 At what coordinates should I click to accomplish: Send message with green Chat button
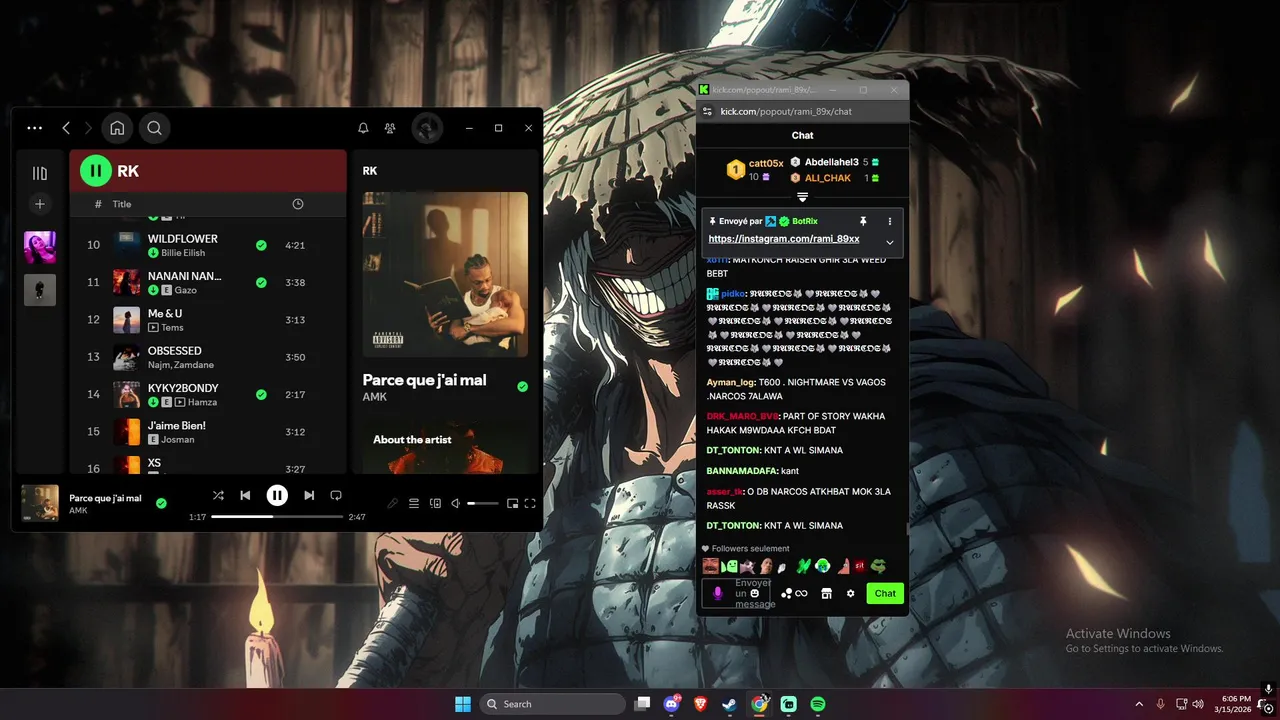[885, 593]
